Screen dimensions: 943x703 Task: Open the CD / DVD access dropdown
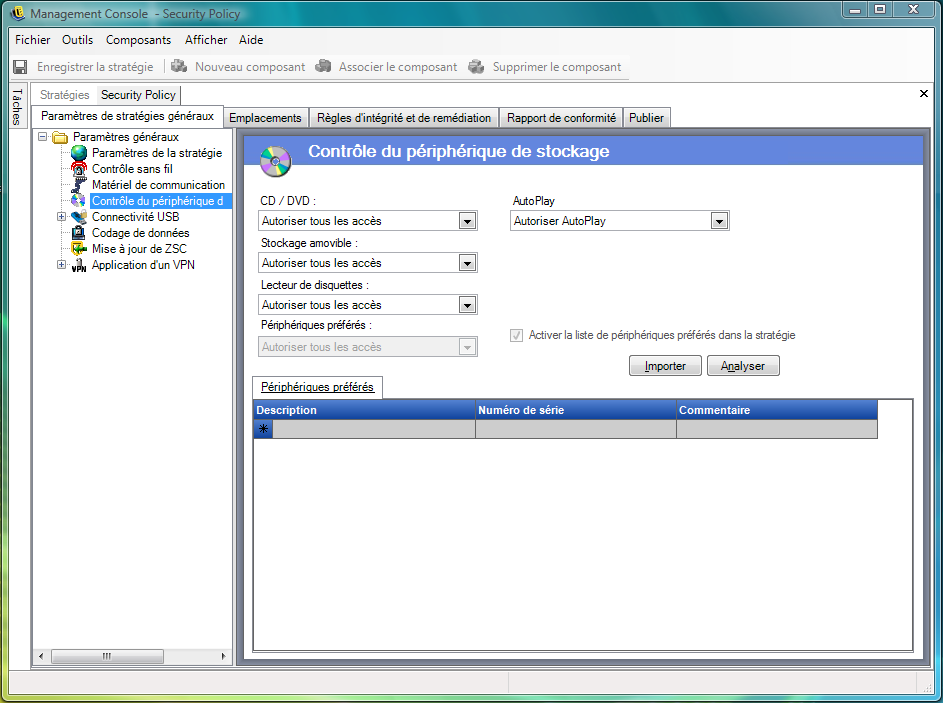[x=467, y=221]
